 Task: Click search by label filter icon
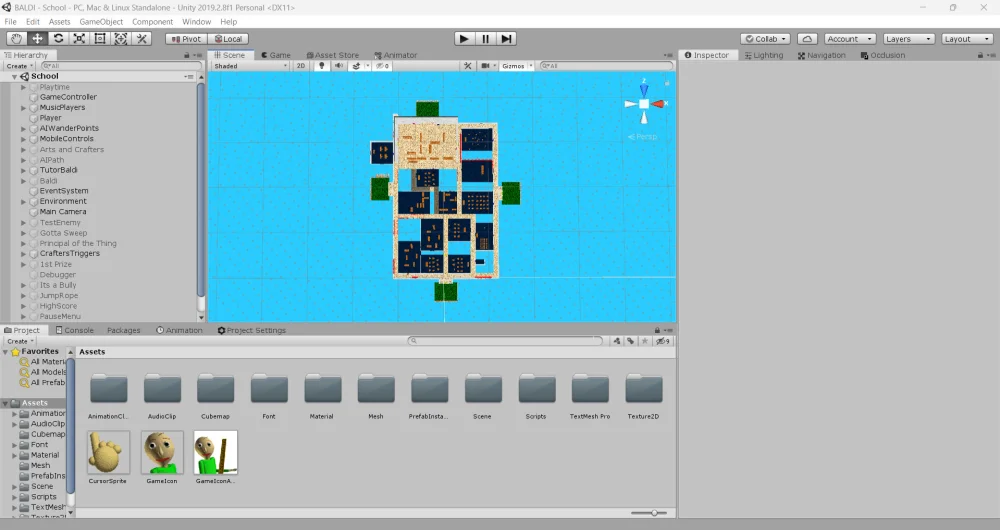point(631,341)
